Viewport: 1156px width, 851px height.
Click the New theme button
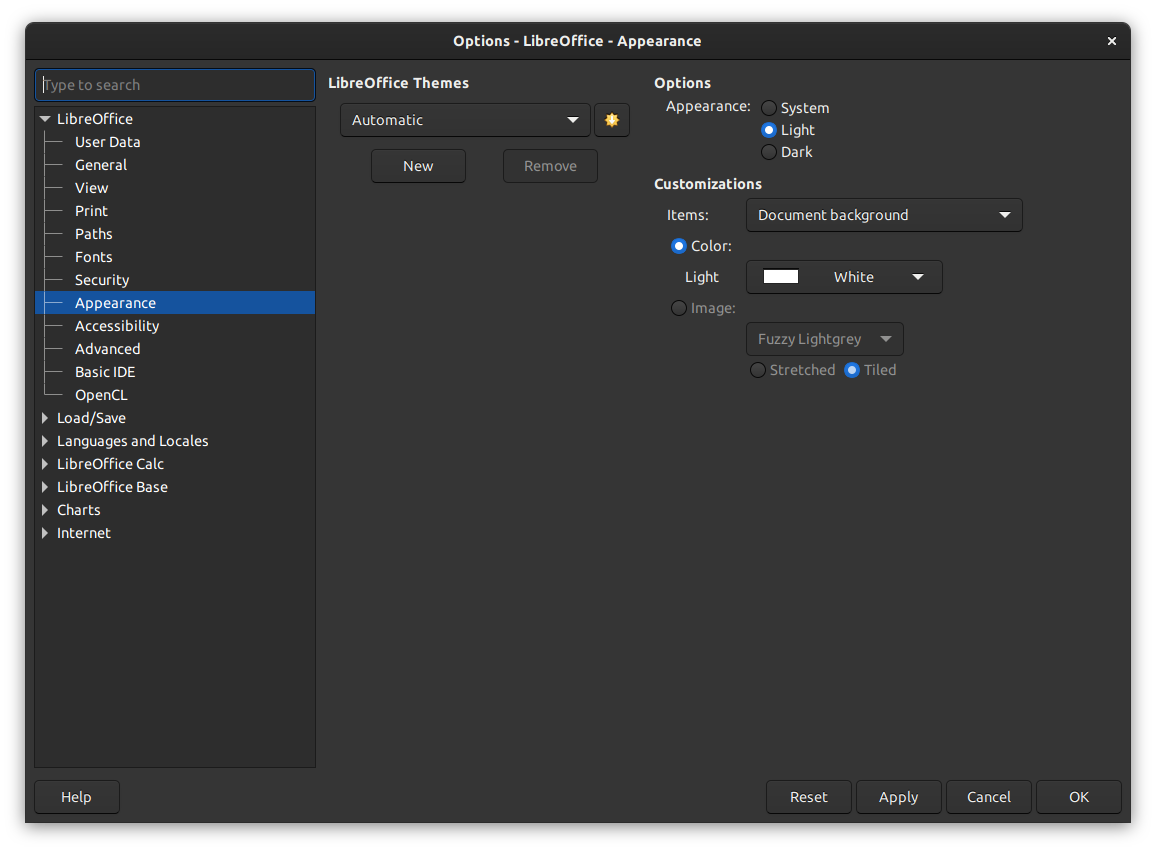point(418,166)
